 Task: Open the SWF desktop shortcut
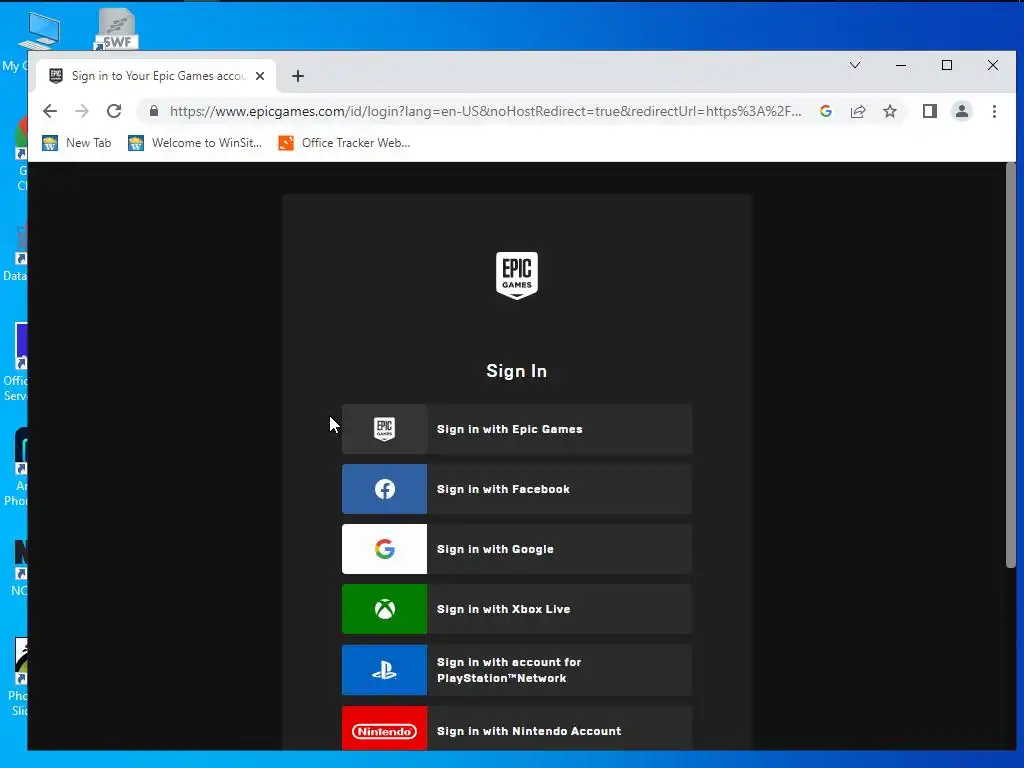(x=116, y=29)
